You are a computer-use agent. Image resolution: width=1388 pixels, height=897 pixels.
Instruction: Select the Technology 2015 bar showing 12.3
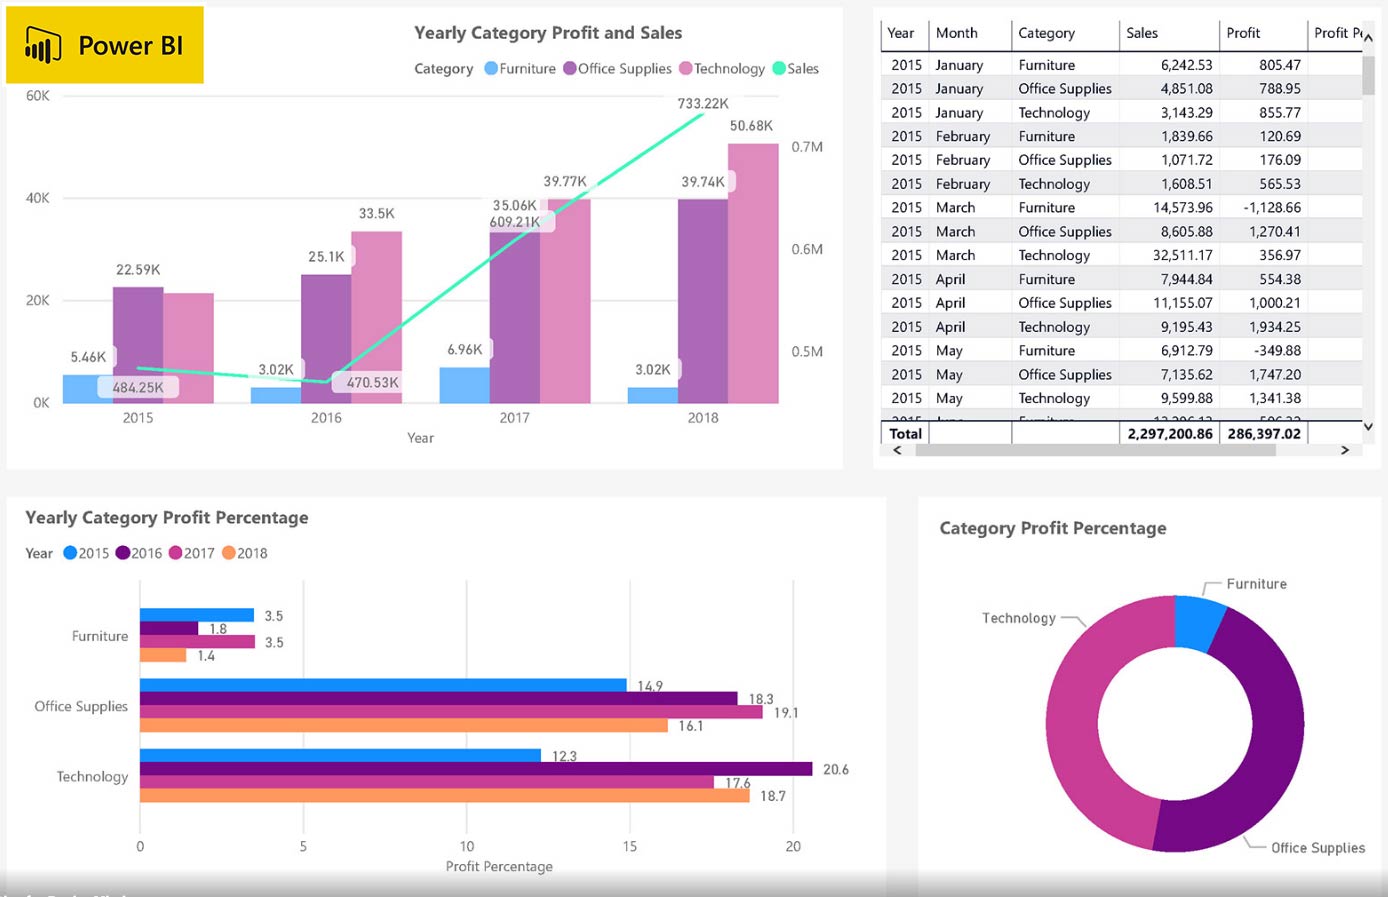pyautogui.click(x=340, y=755)
